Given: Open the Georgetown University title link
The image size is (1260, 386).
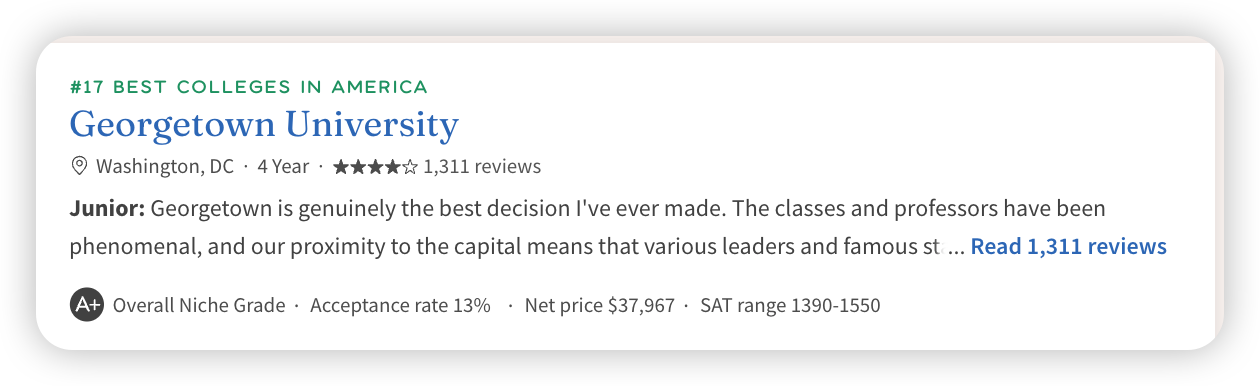Looking at the screenshot, I should click(264, 126).
